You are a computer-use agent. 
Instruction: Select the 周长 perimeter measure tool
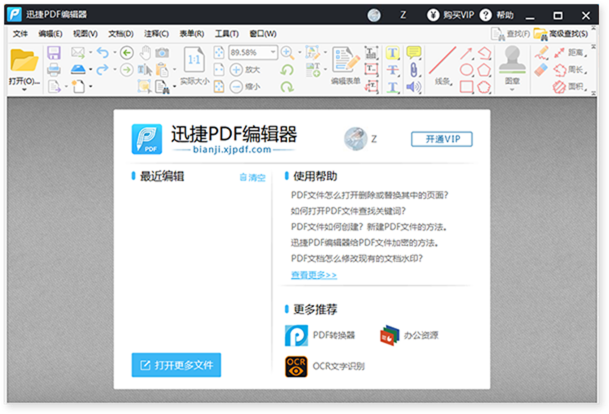(x=569, y=70)
